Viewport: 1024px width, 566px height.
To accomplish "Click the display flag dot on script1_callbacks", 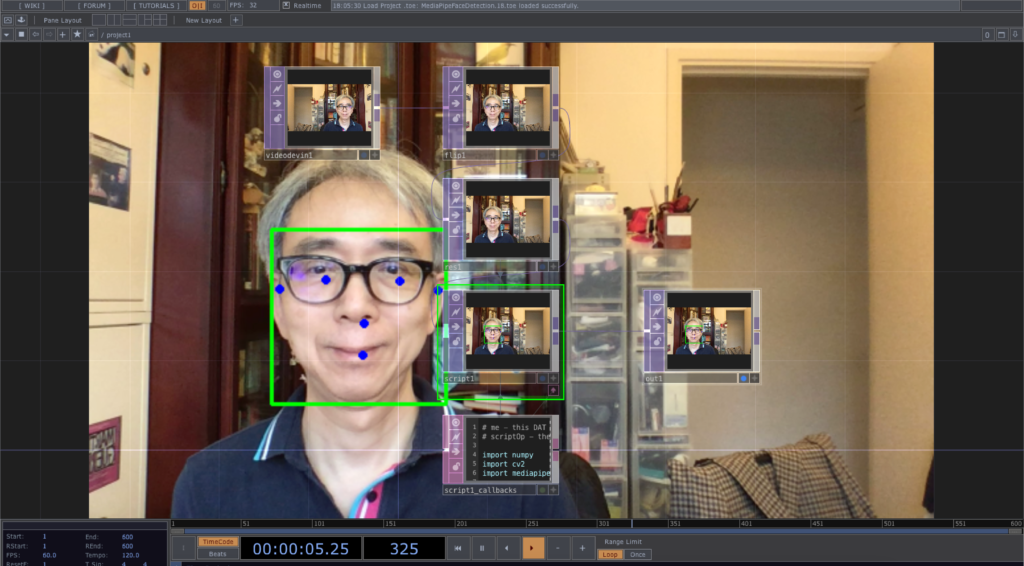I will pos(542,490).
